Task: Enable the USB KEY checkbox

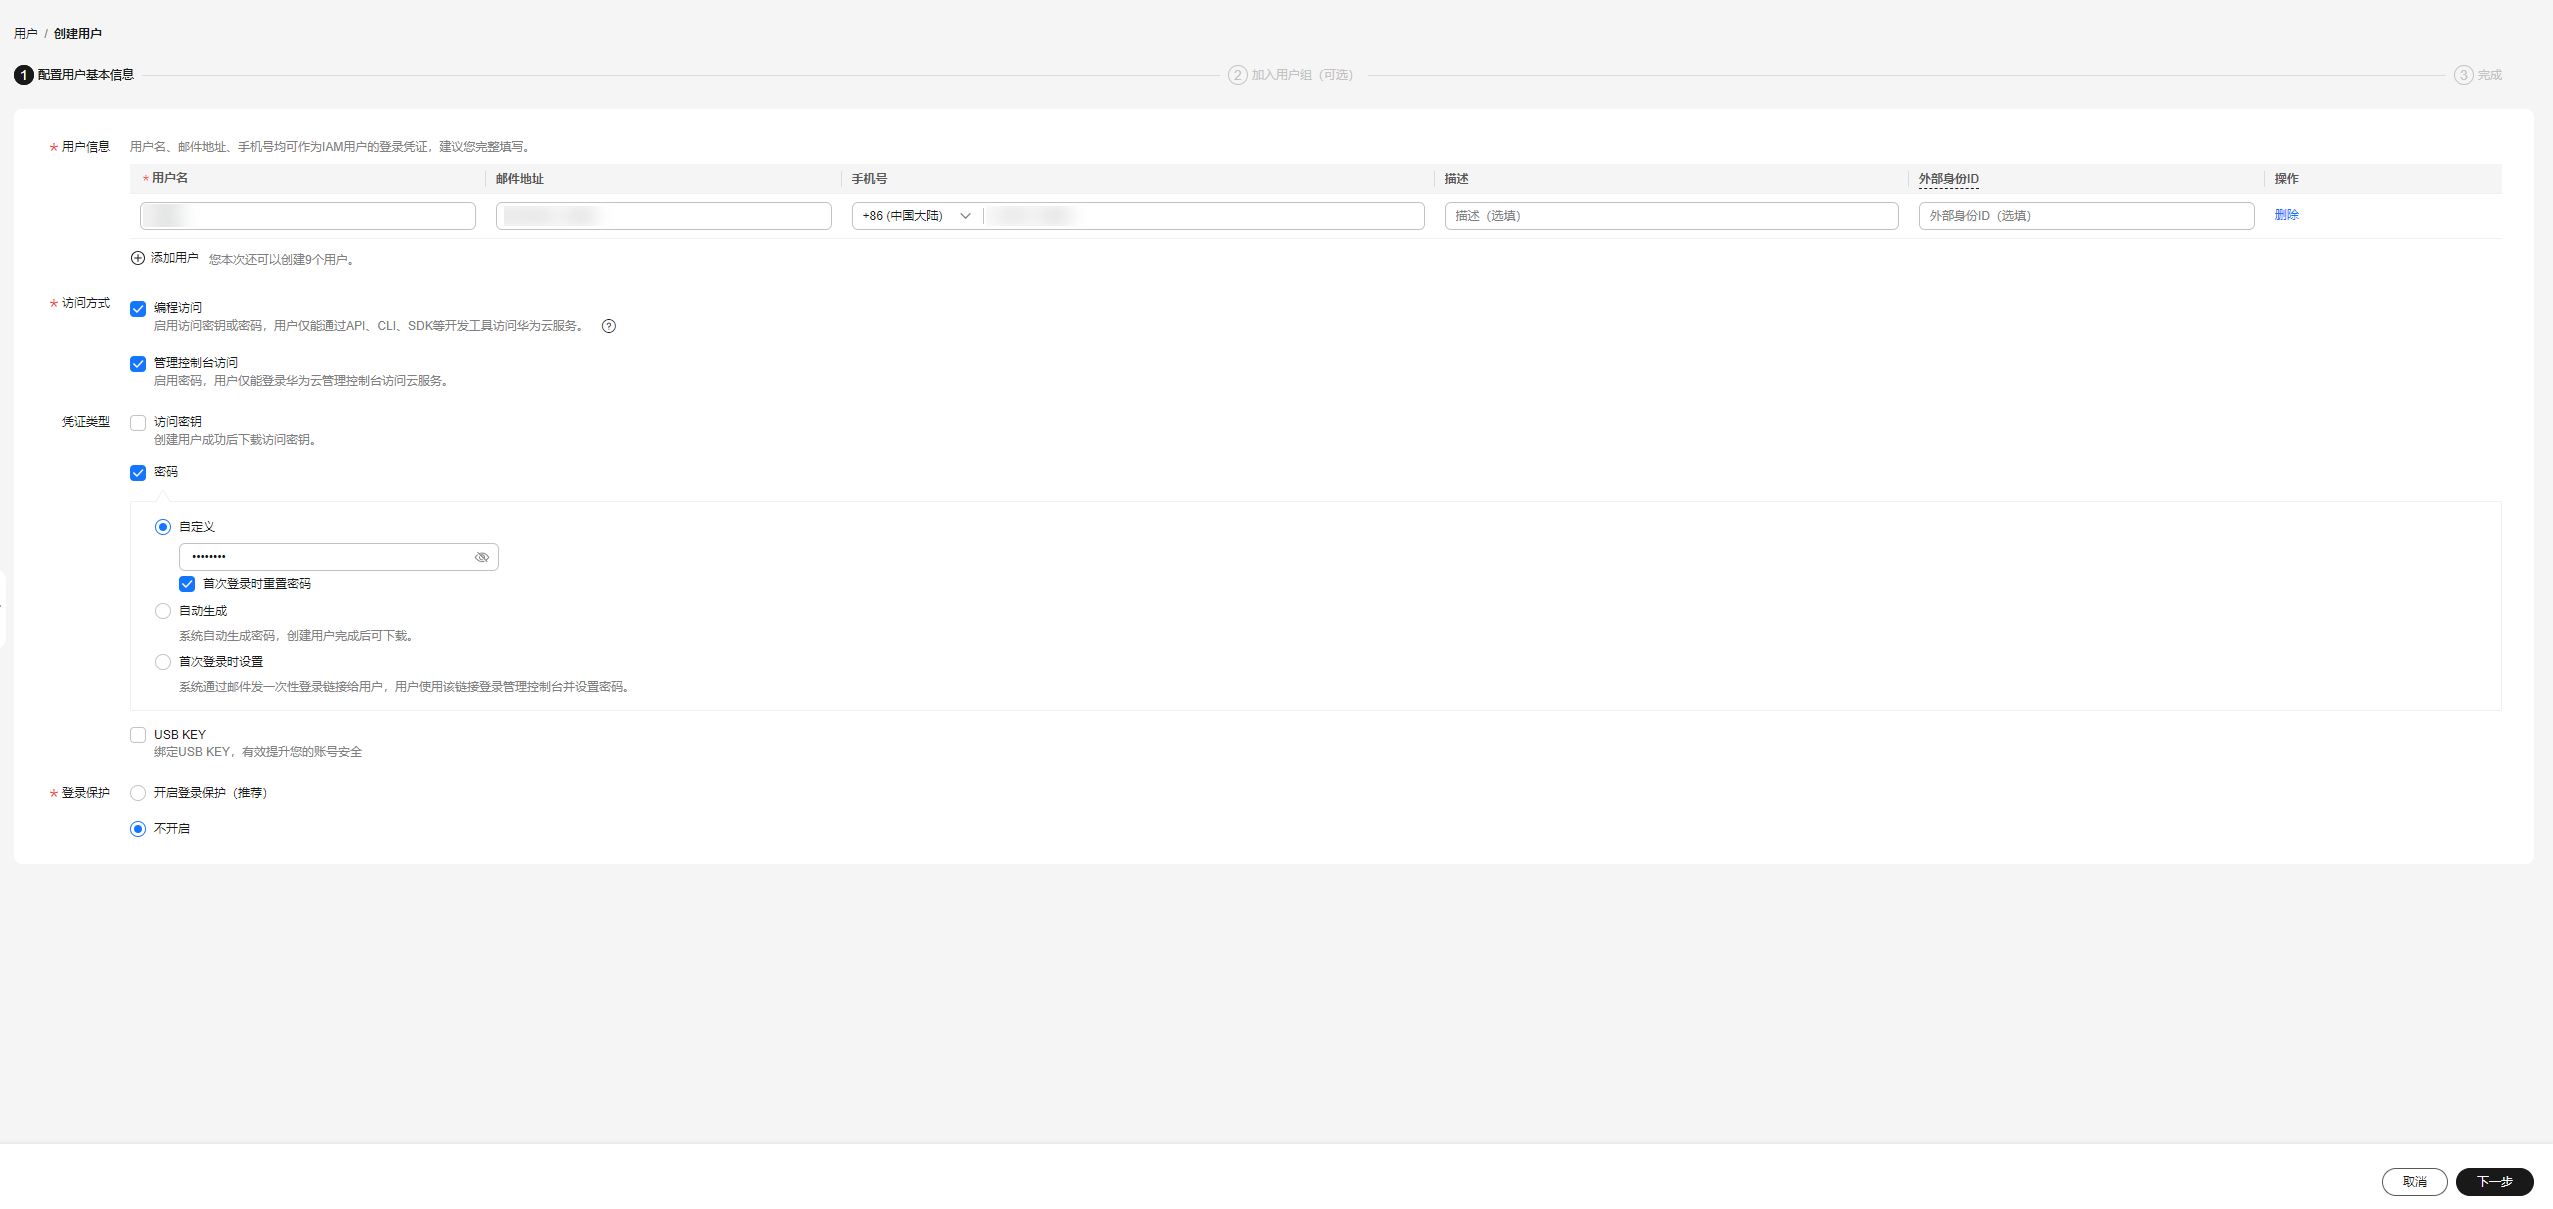Action: click(x=138, y=735)
